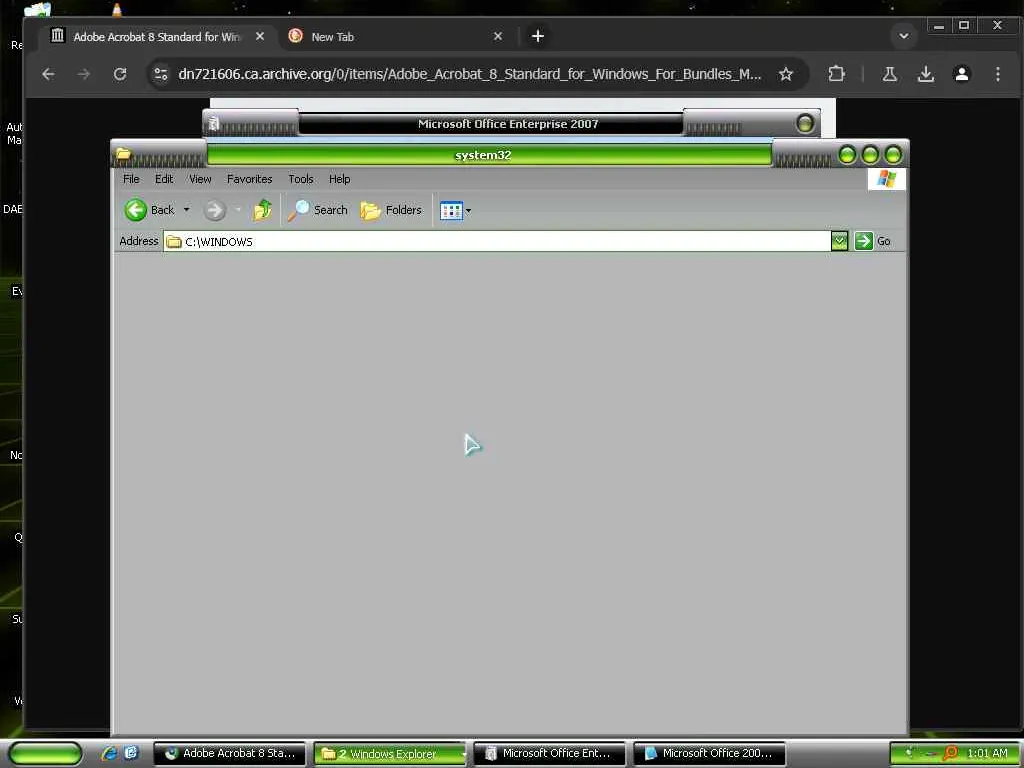1024x768 pixels.
Task: Open the File menu
Action: coord(131,179)
